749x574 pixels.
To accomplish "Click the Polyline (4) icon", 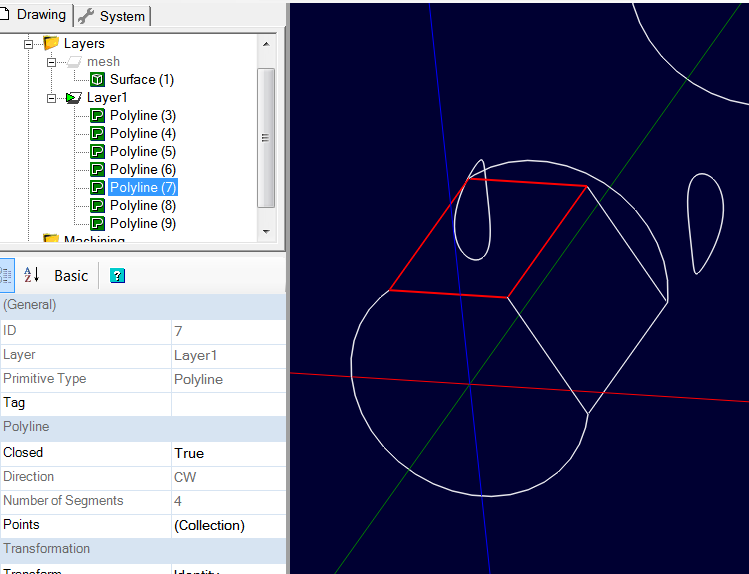I will click(x=97, y=133).
